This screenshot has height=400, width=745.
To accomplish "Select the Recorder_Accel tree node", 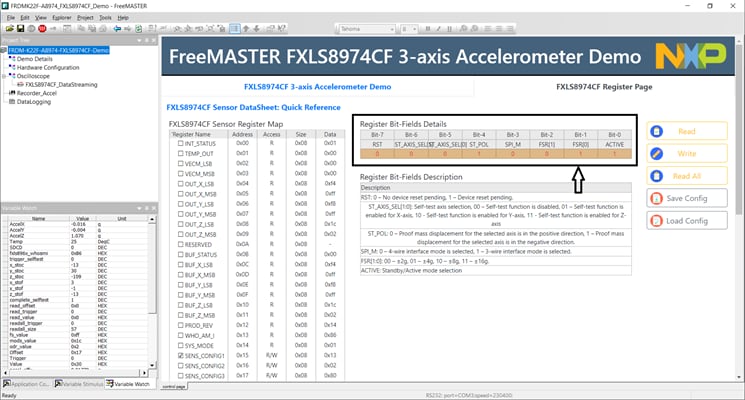I will [x=39, y=93].
